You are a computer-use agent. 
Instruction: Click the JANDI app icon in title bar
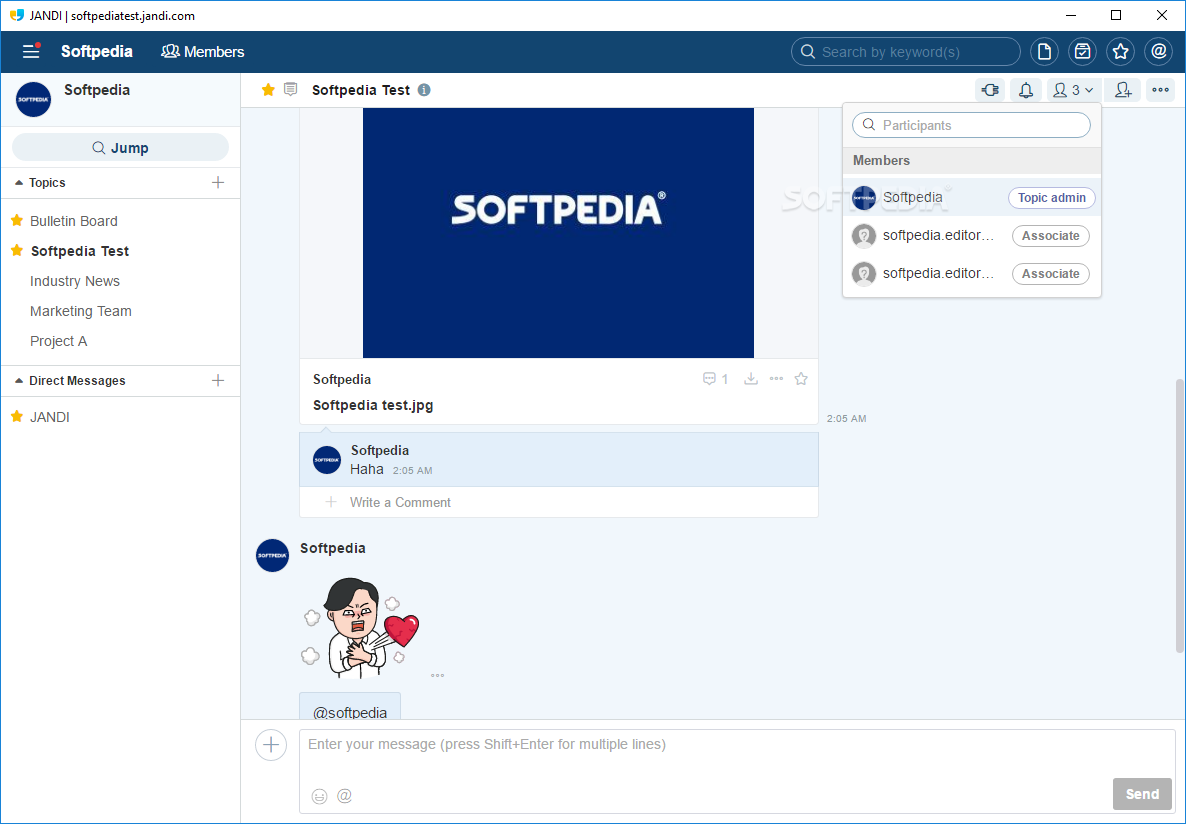coord(17,15)
